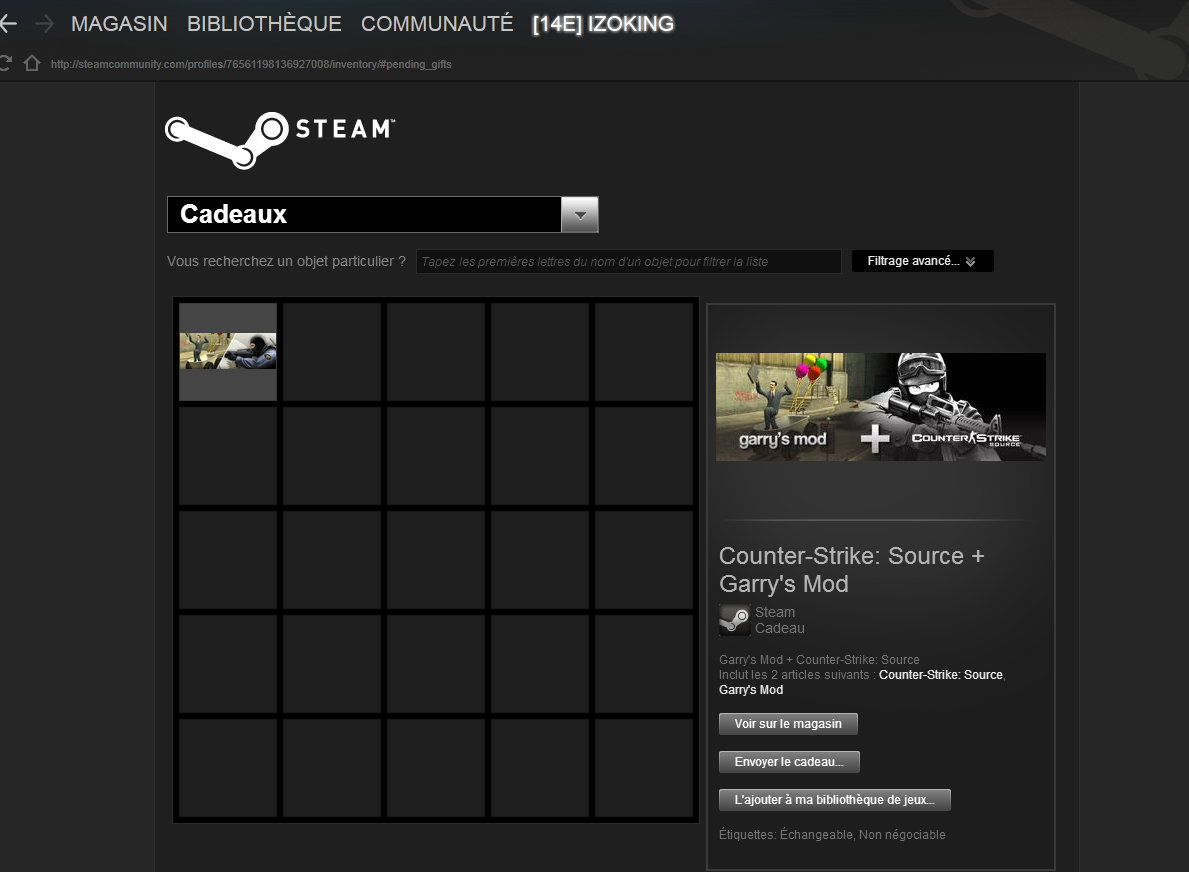Click the Étiquettes: Échangeable, Non négociable text
Viewport: 1189px width, 872px height.
(x=832, y=835)
